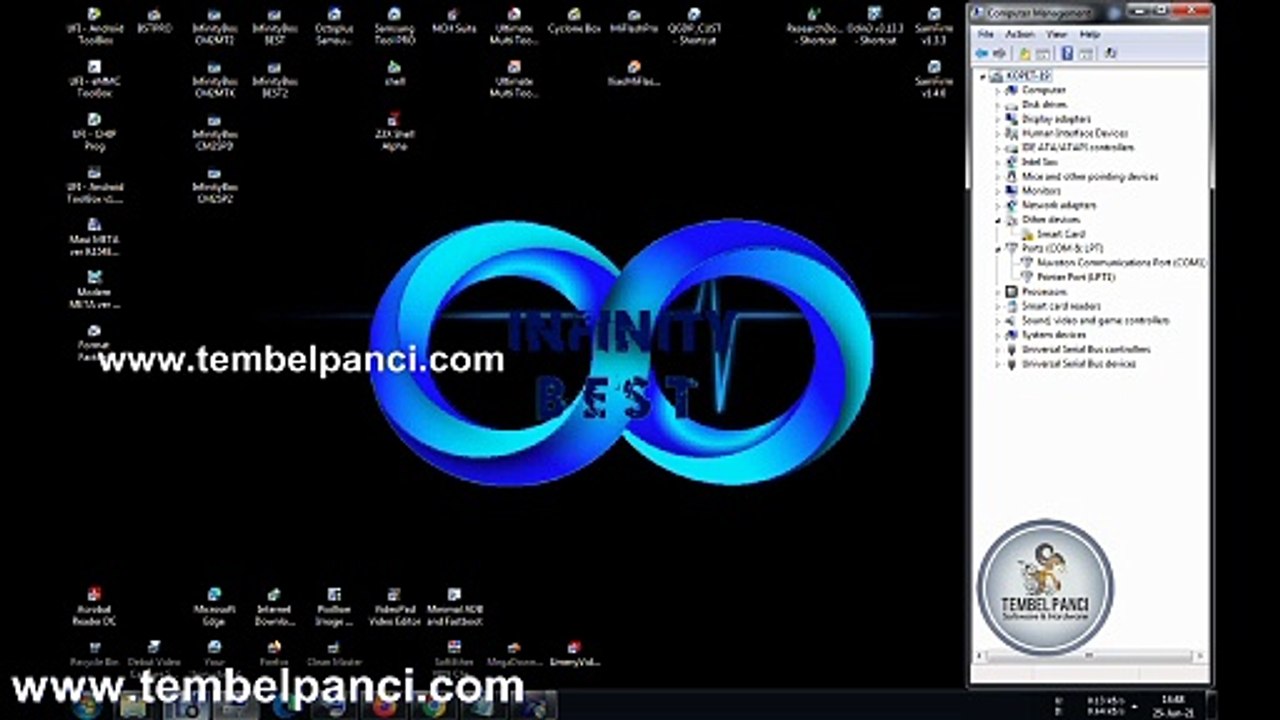Open the File menu in Computer Management
Viewport: 1280px width, 720px height.
tap(986, 34)
